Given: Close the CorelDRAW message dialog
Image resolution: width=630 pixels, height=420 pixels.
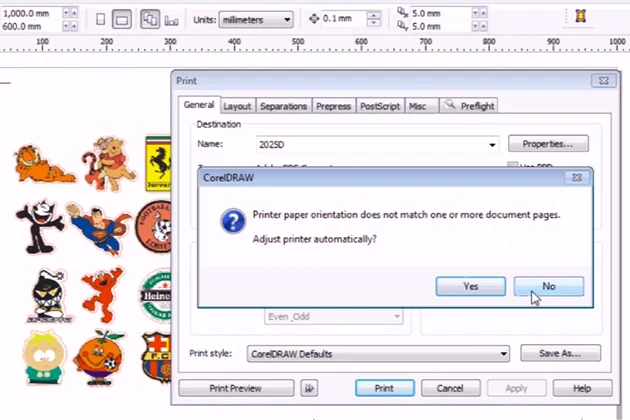Looking at the screenshot, I should [x=577, y=177].
